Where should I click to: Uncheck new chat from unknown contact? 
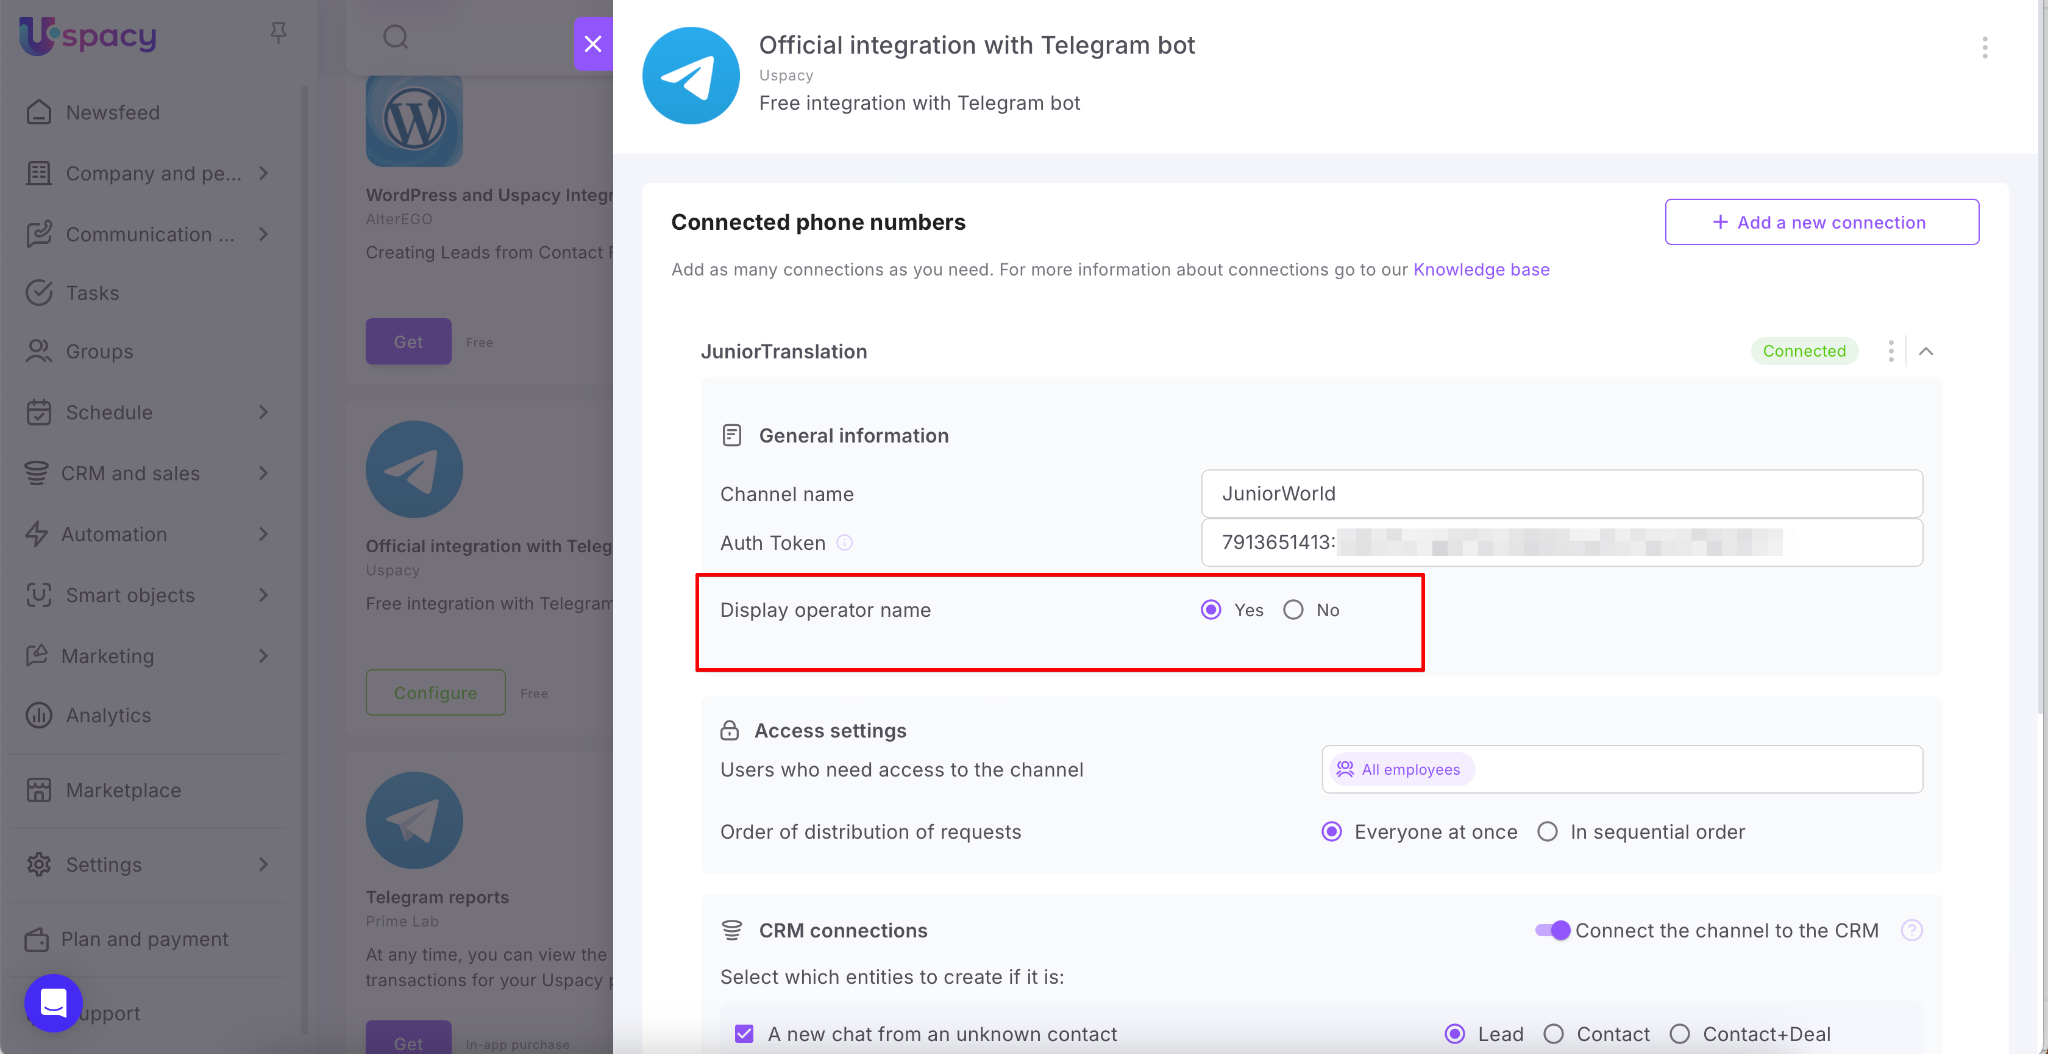pos(744,1034)
